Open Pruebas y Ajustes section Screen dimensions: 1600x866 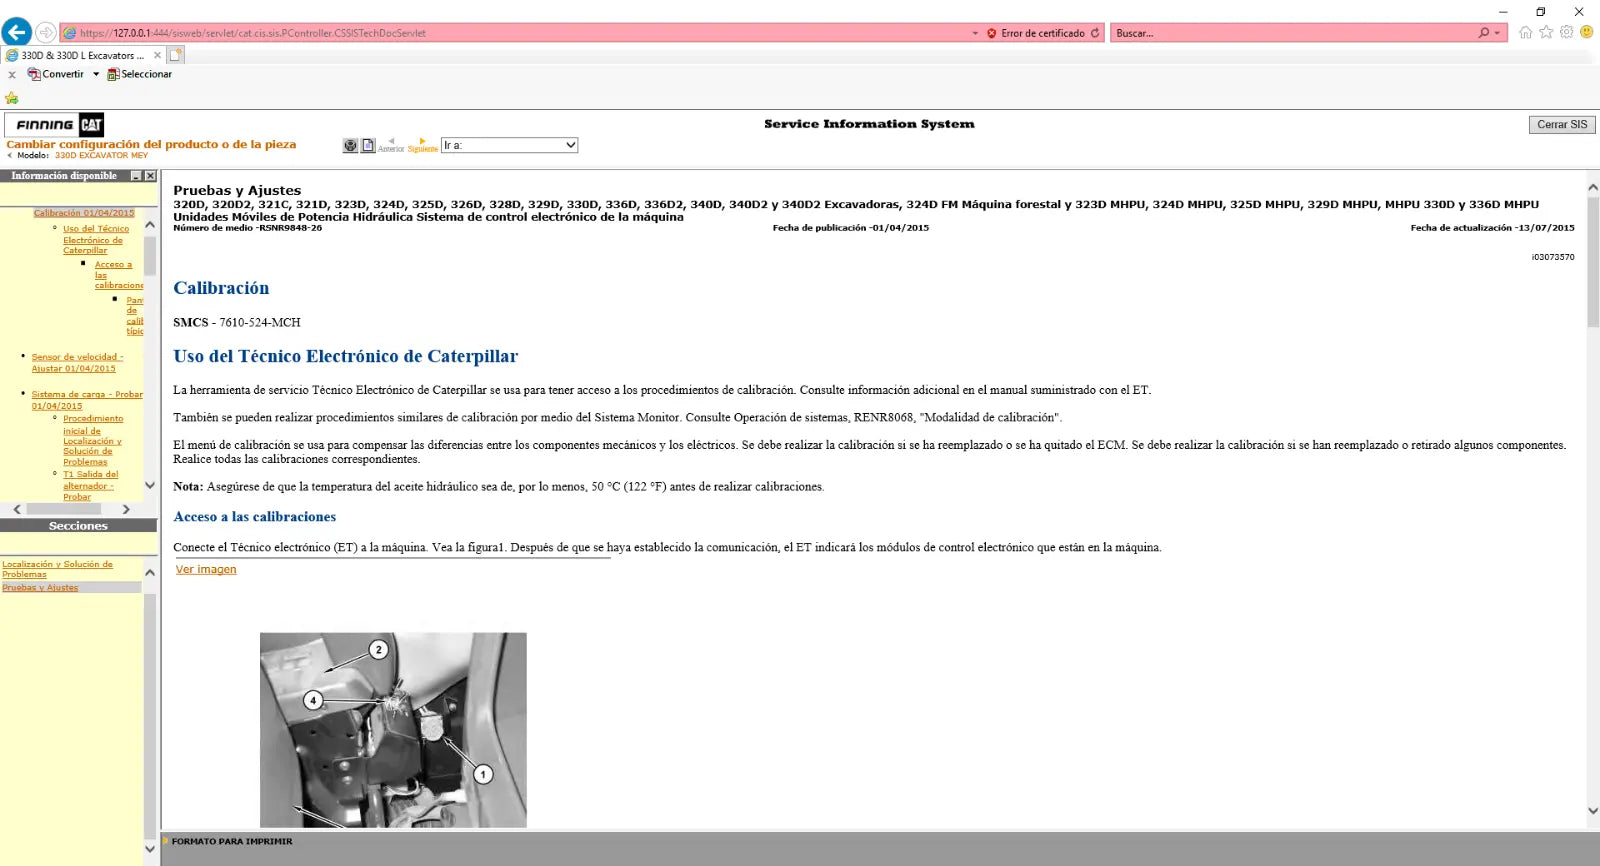(40, 588)
